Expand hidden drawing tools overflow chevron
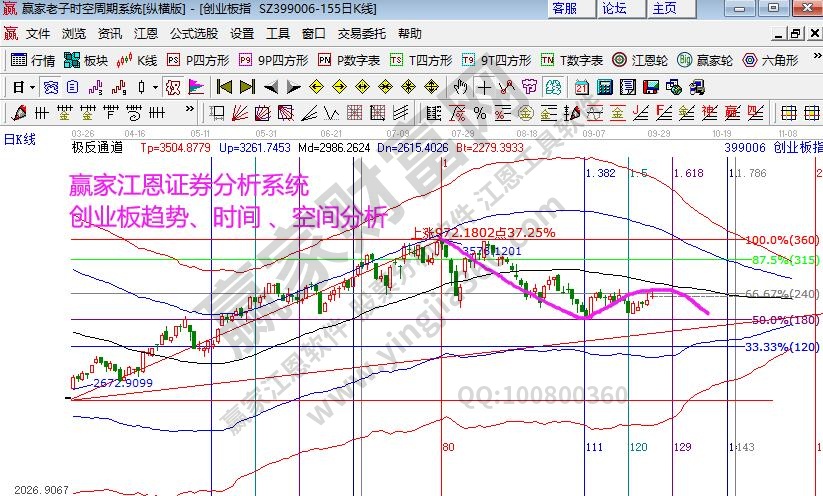This screenshot has height=496, width=823. [x=190, y=111]
